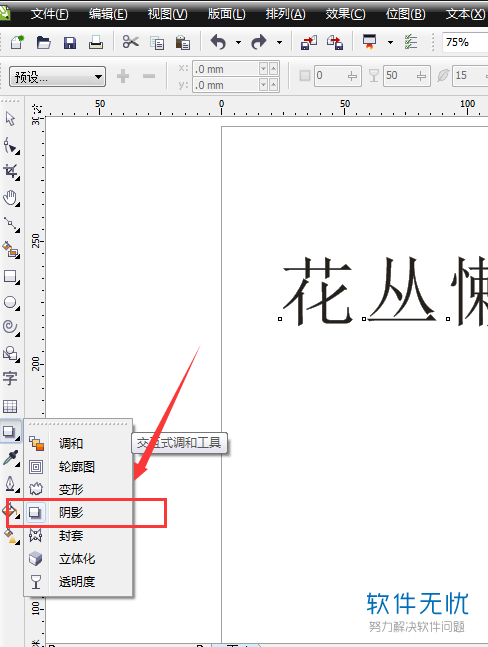The width and height of the screenshot is (488, 647).
Task: Open 排列(A) menu
Action: click(285, 14)
